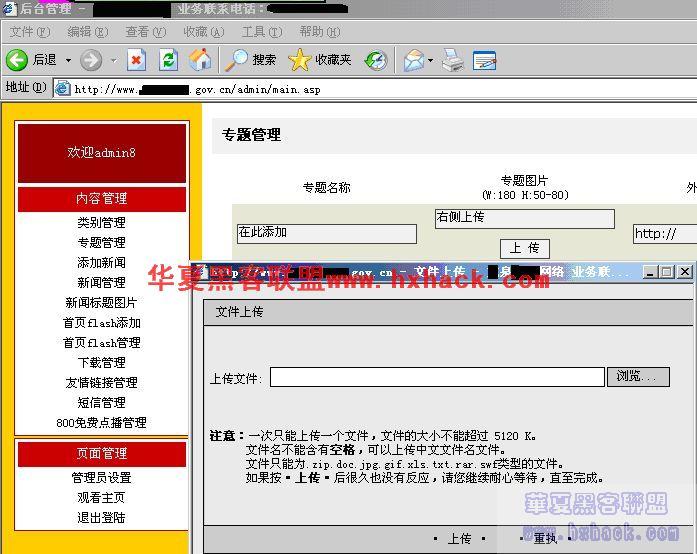The width and height of the screenshot is (697, 554).
Task: Click the Print icon in toolbar
Action: tap(453, 60)
